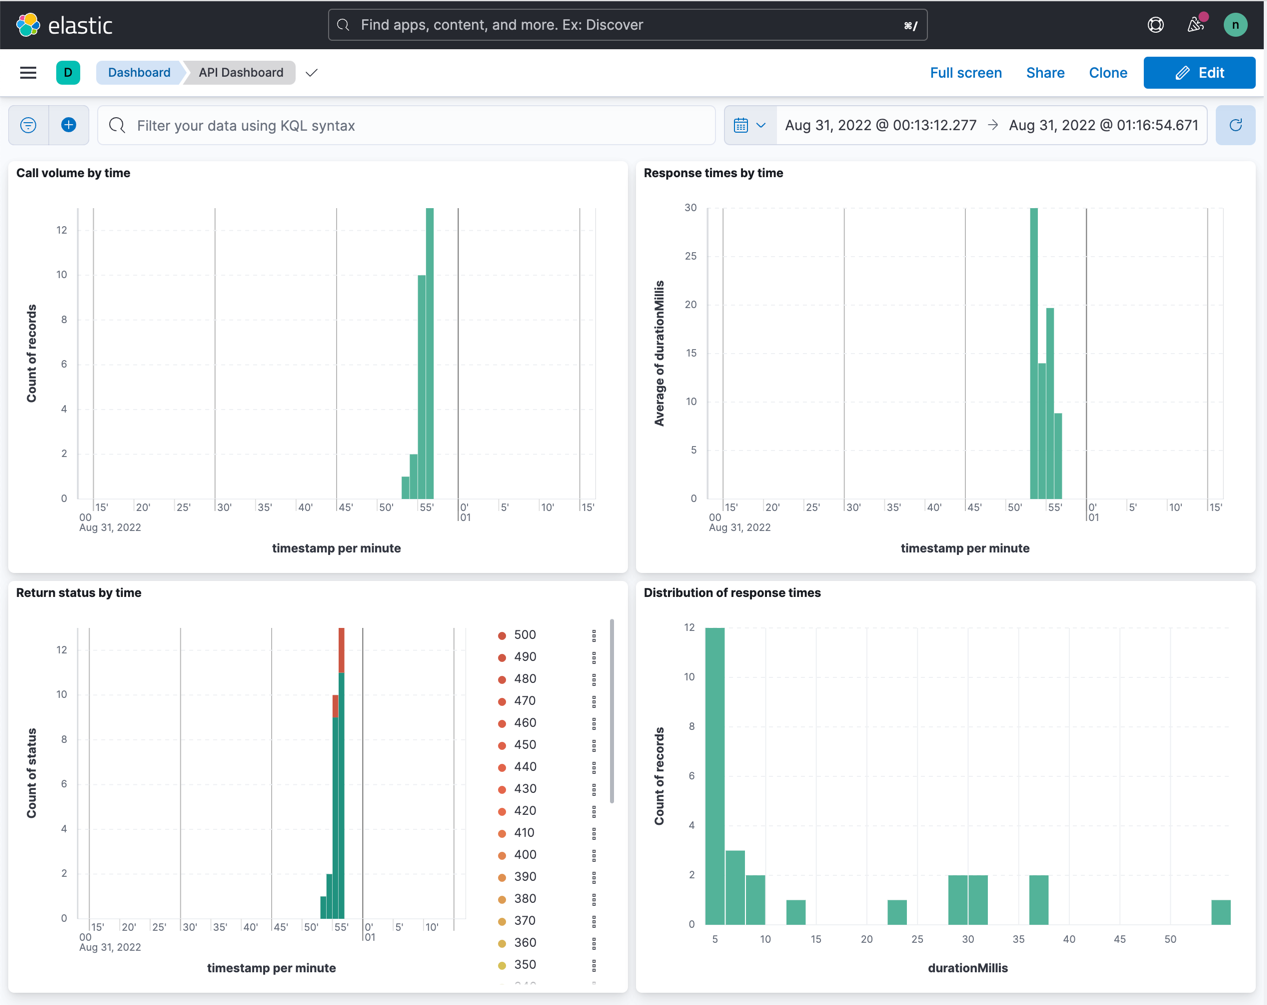Click the tallest bar in Call volume chart
Viewport: 1267px width, 1005px height.
tap(430, 353)
